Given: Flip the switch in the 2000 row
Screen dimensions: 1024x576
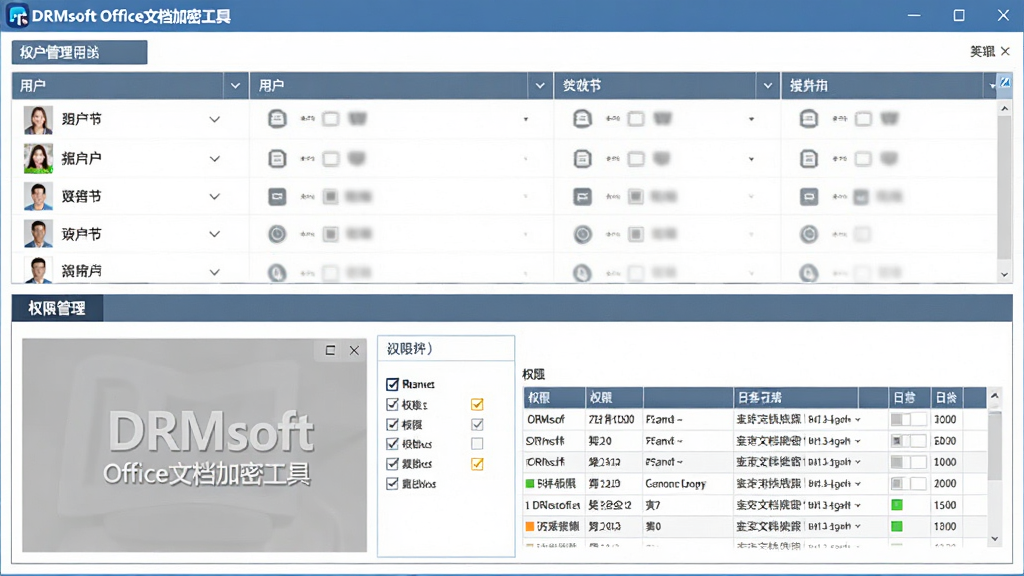Looking at the screenshot, I should 908,483.
